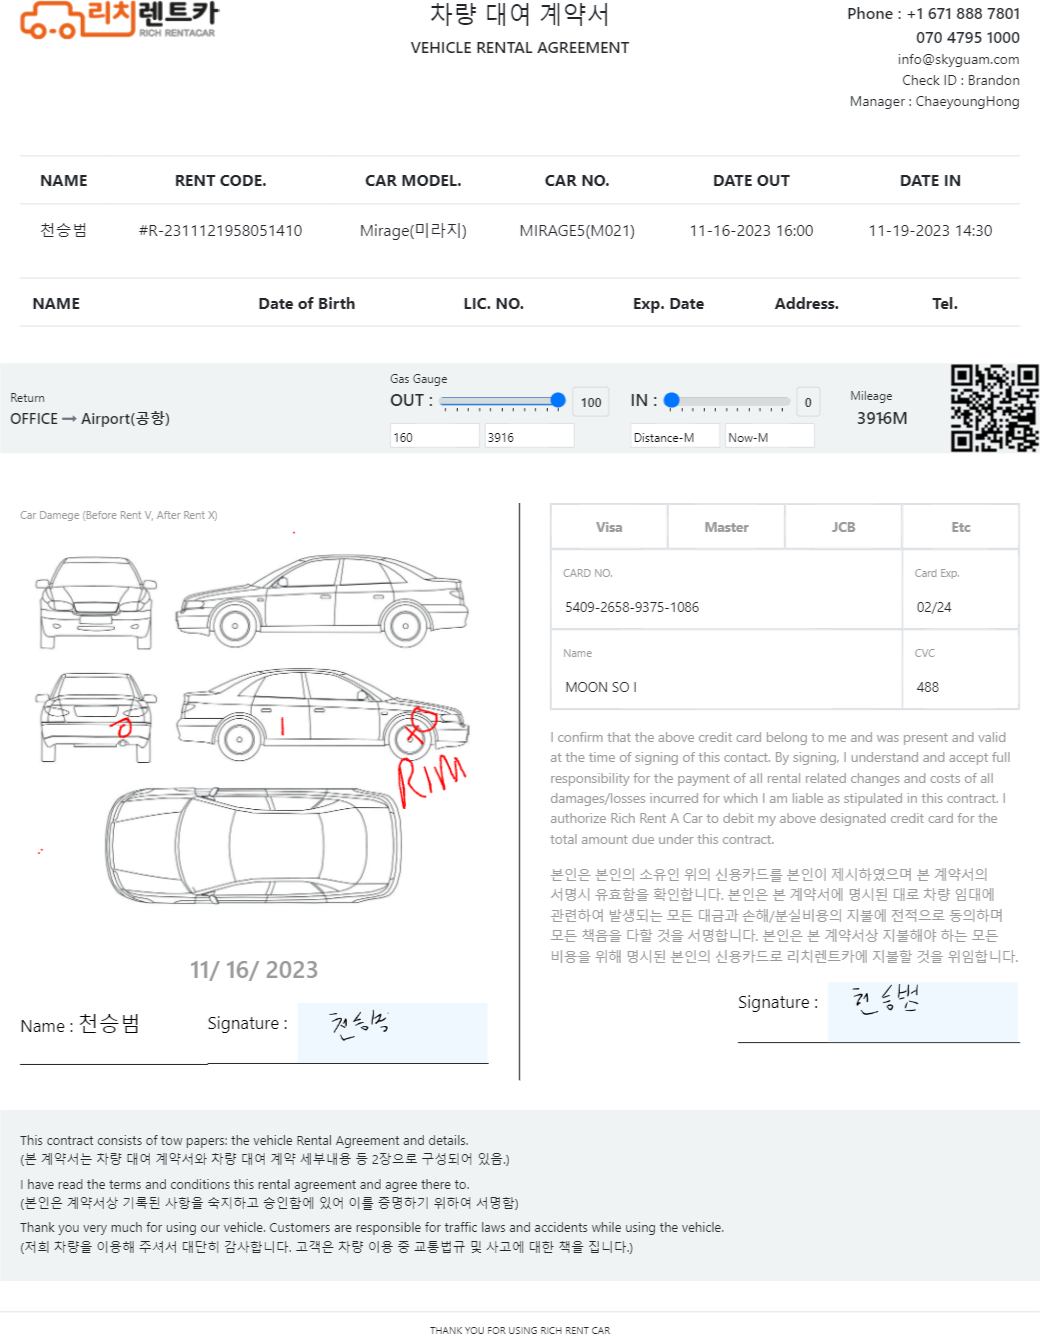Click the renter name 천승범 in the table
Viewport: 1040px width, 1337px height.
coord(63,231)
